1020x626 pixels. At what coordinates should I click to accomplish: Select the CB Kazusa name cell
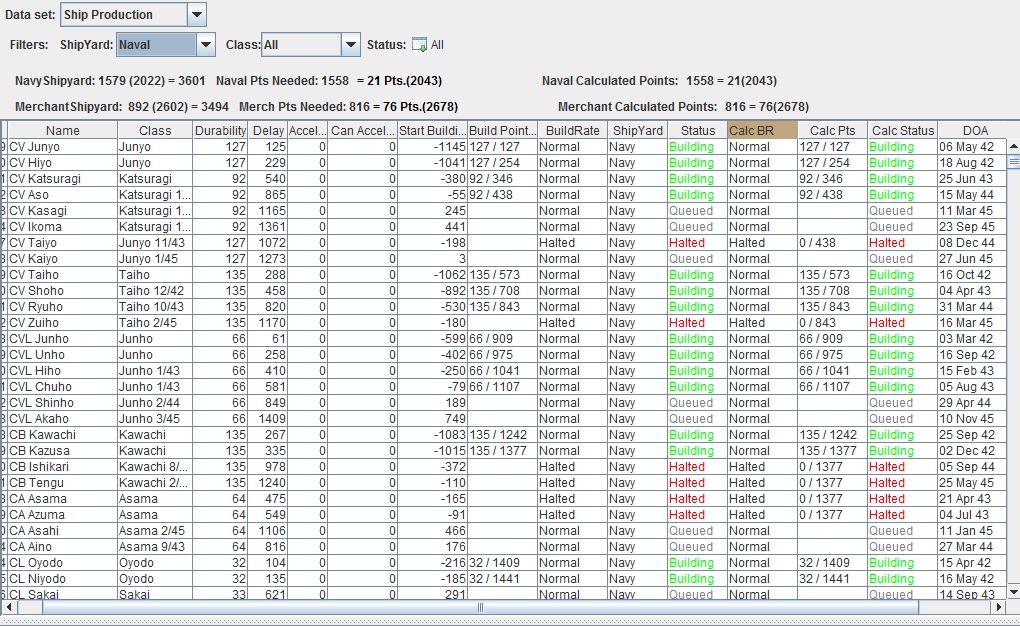tap(62, 451)
